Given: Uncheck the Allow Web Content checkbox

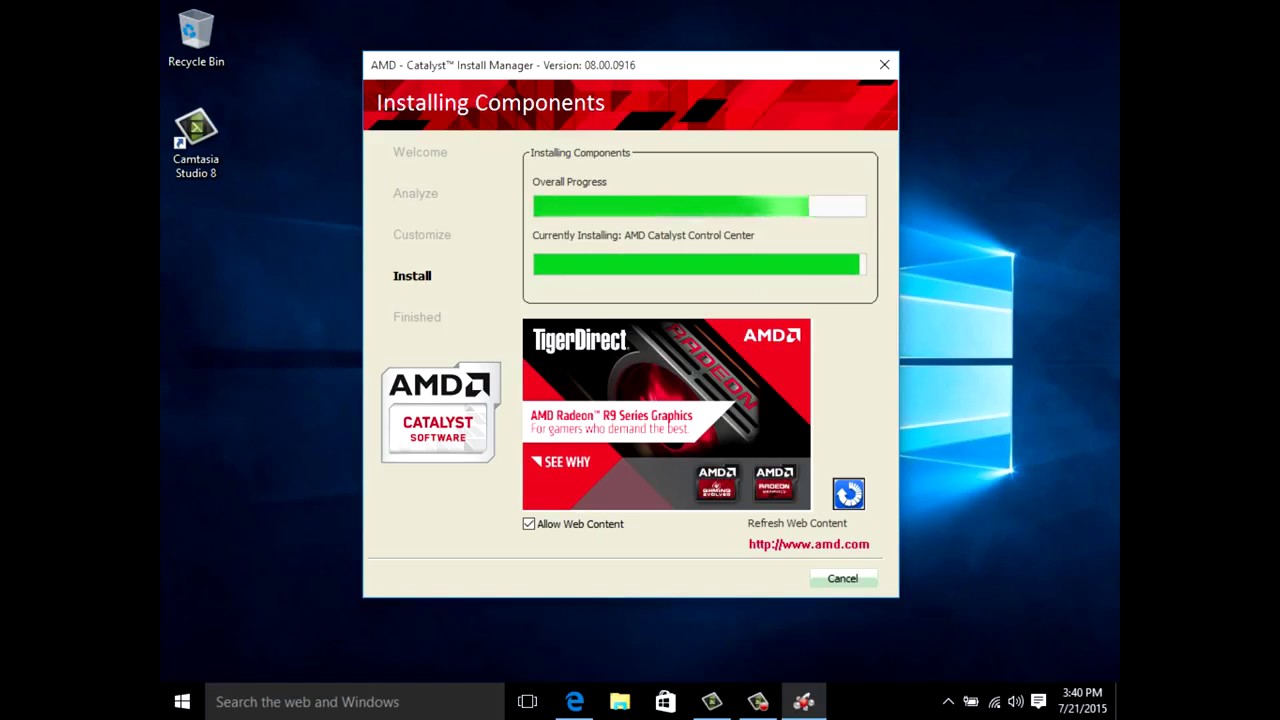Looking at the screenshot, I should point(529,524).
